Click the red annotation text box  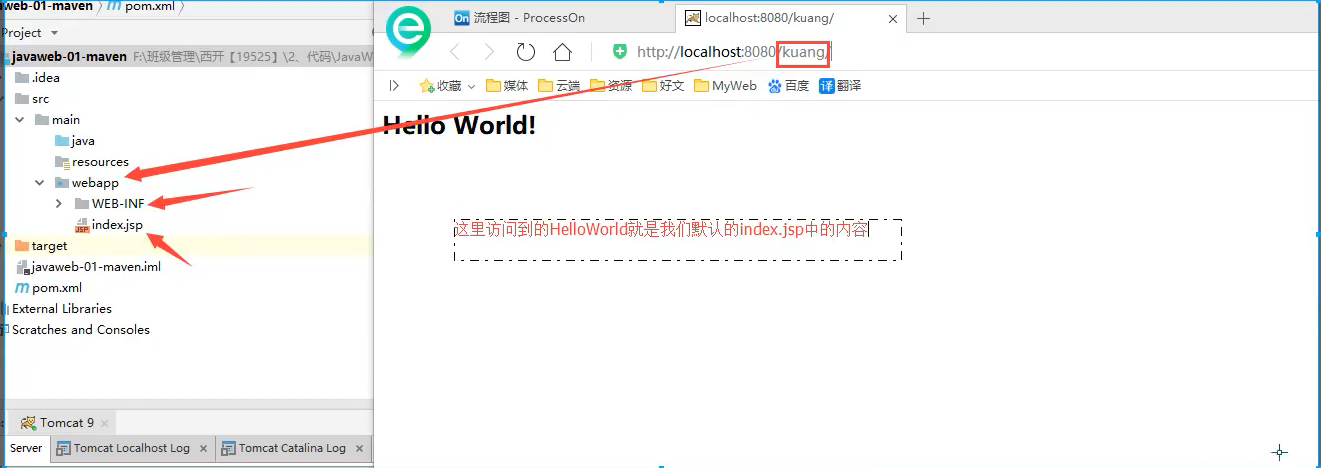[678, 240]
